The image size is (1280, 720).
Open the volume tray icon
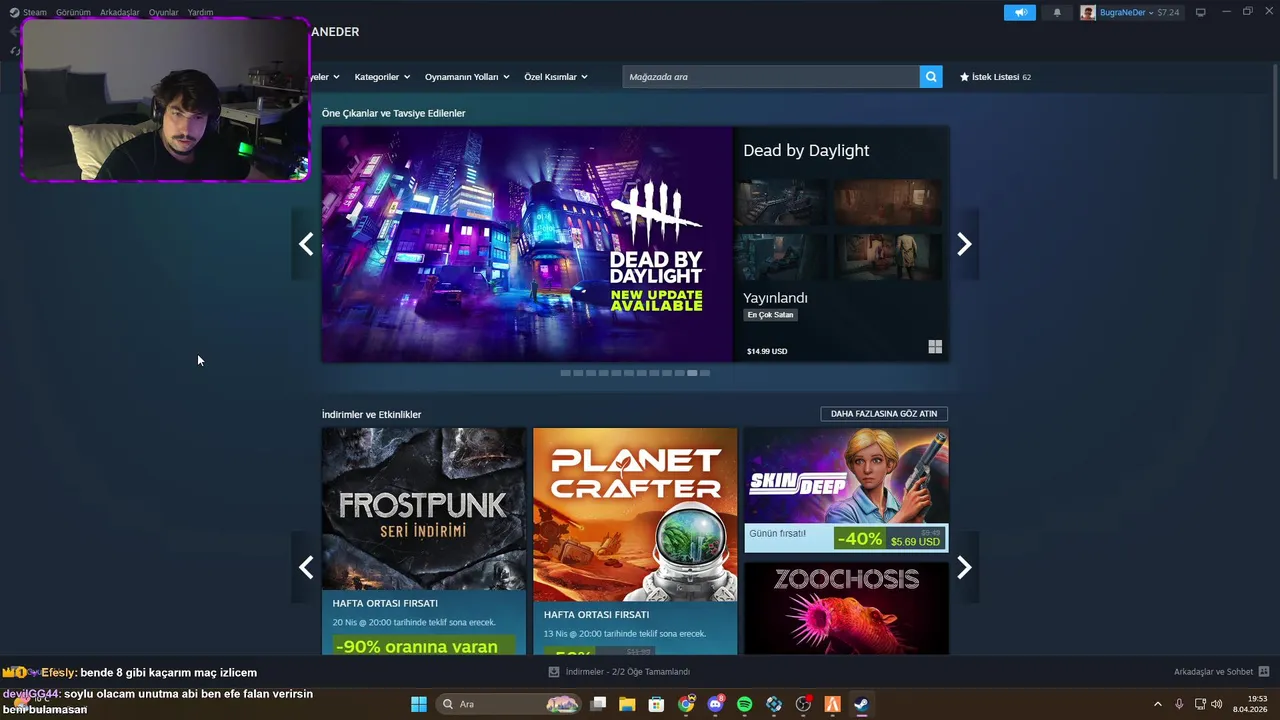[x=1217, y=704]
